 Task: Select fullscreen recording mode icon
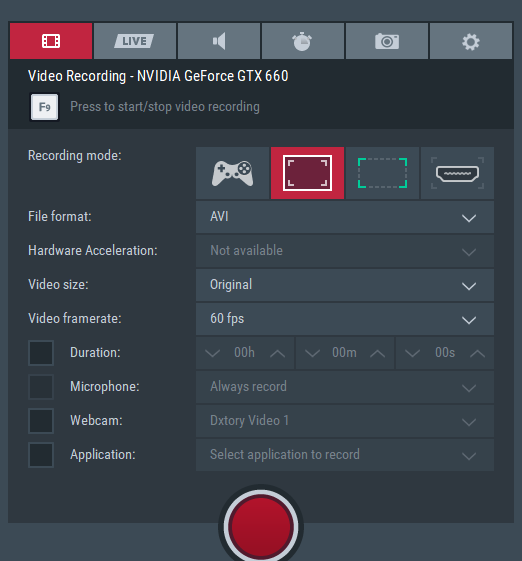click(307, 173)
